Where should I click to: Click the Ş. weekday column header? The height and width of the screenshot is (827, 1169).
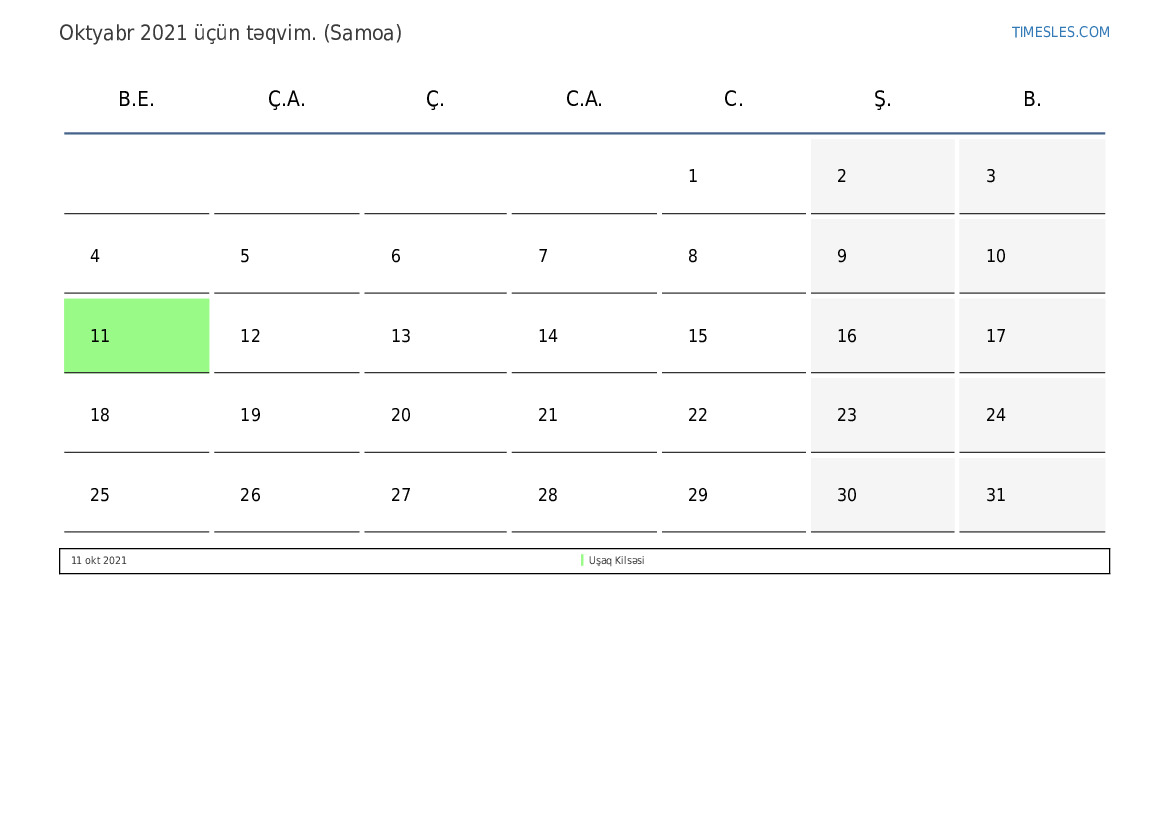(882, 99)
